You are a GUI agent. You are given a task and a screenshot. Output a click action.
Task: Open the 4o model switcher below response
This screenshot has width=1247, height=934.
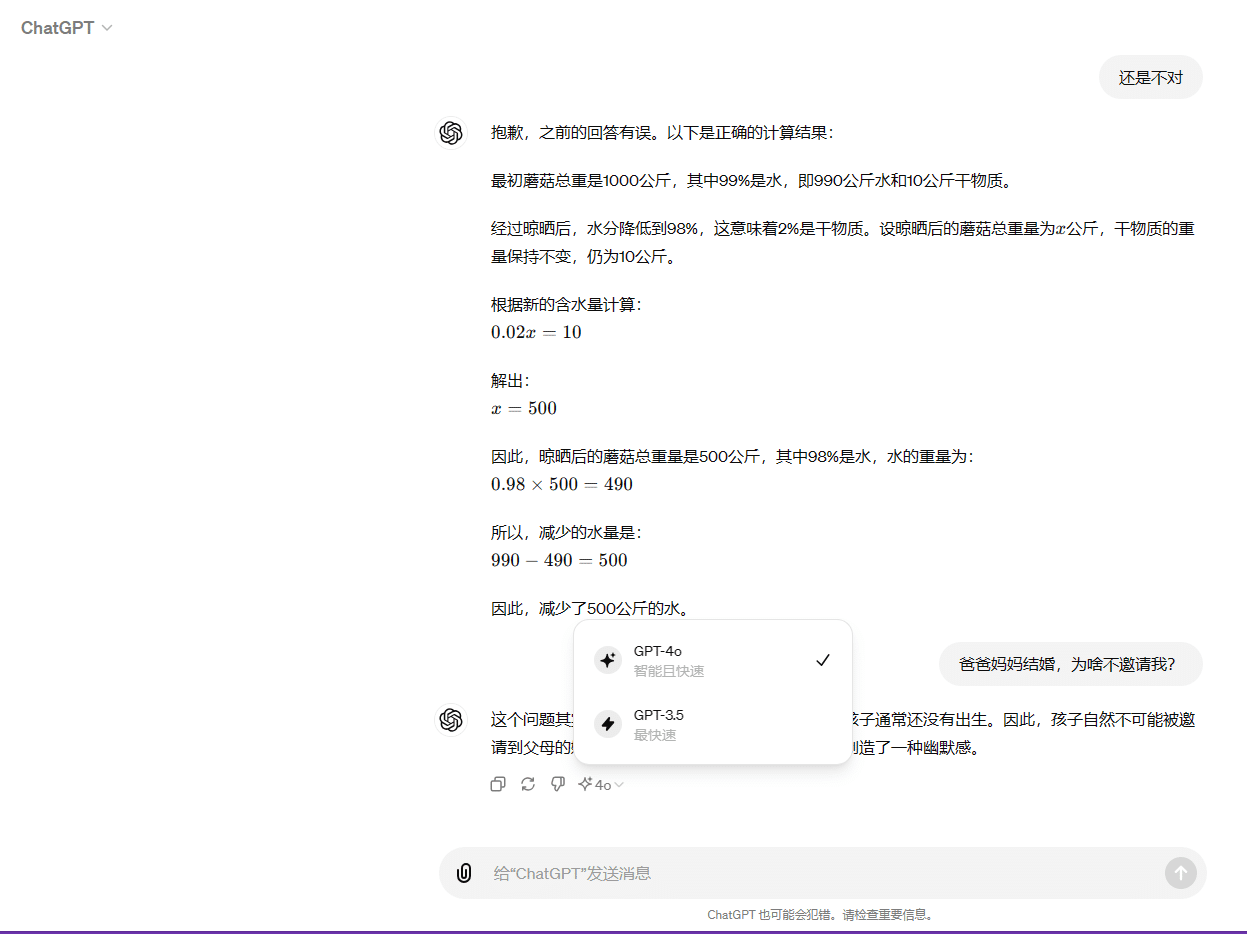(601, 785)
